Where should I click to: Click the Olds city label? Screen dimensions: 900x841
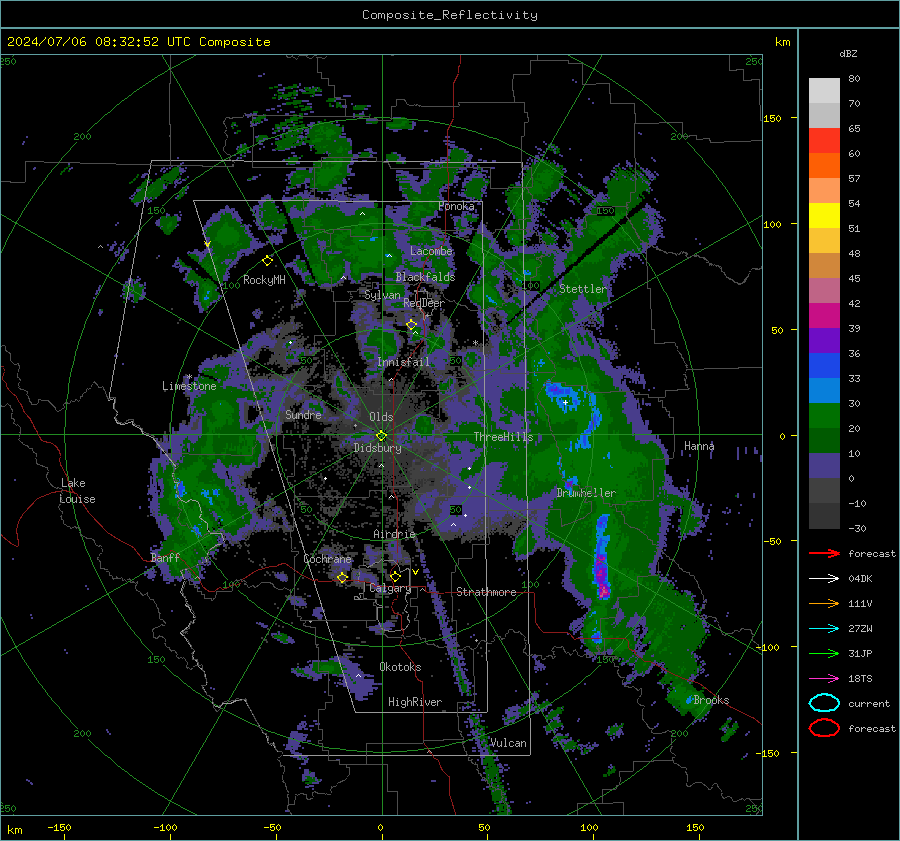[381, 417]
